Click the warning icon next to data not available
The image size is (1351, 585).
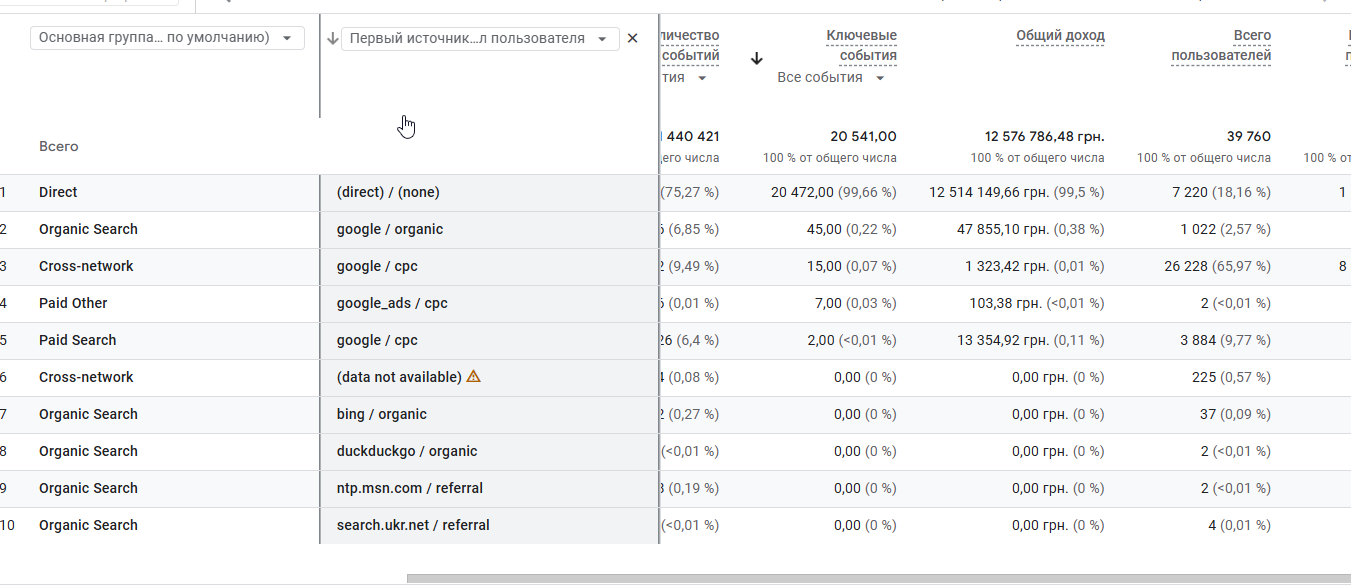474,377
